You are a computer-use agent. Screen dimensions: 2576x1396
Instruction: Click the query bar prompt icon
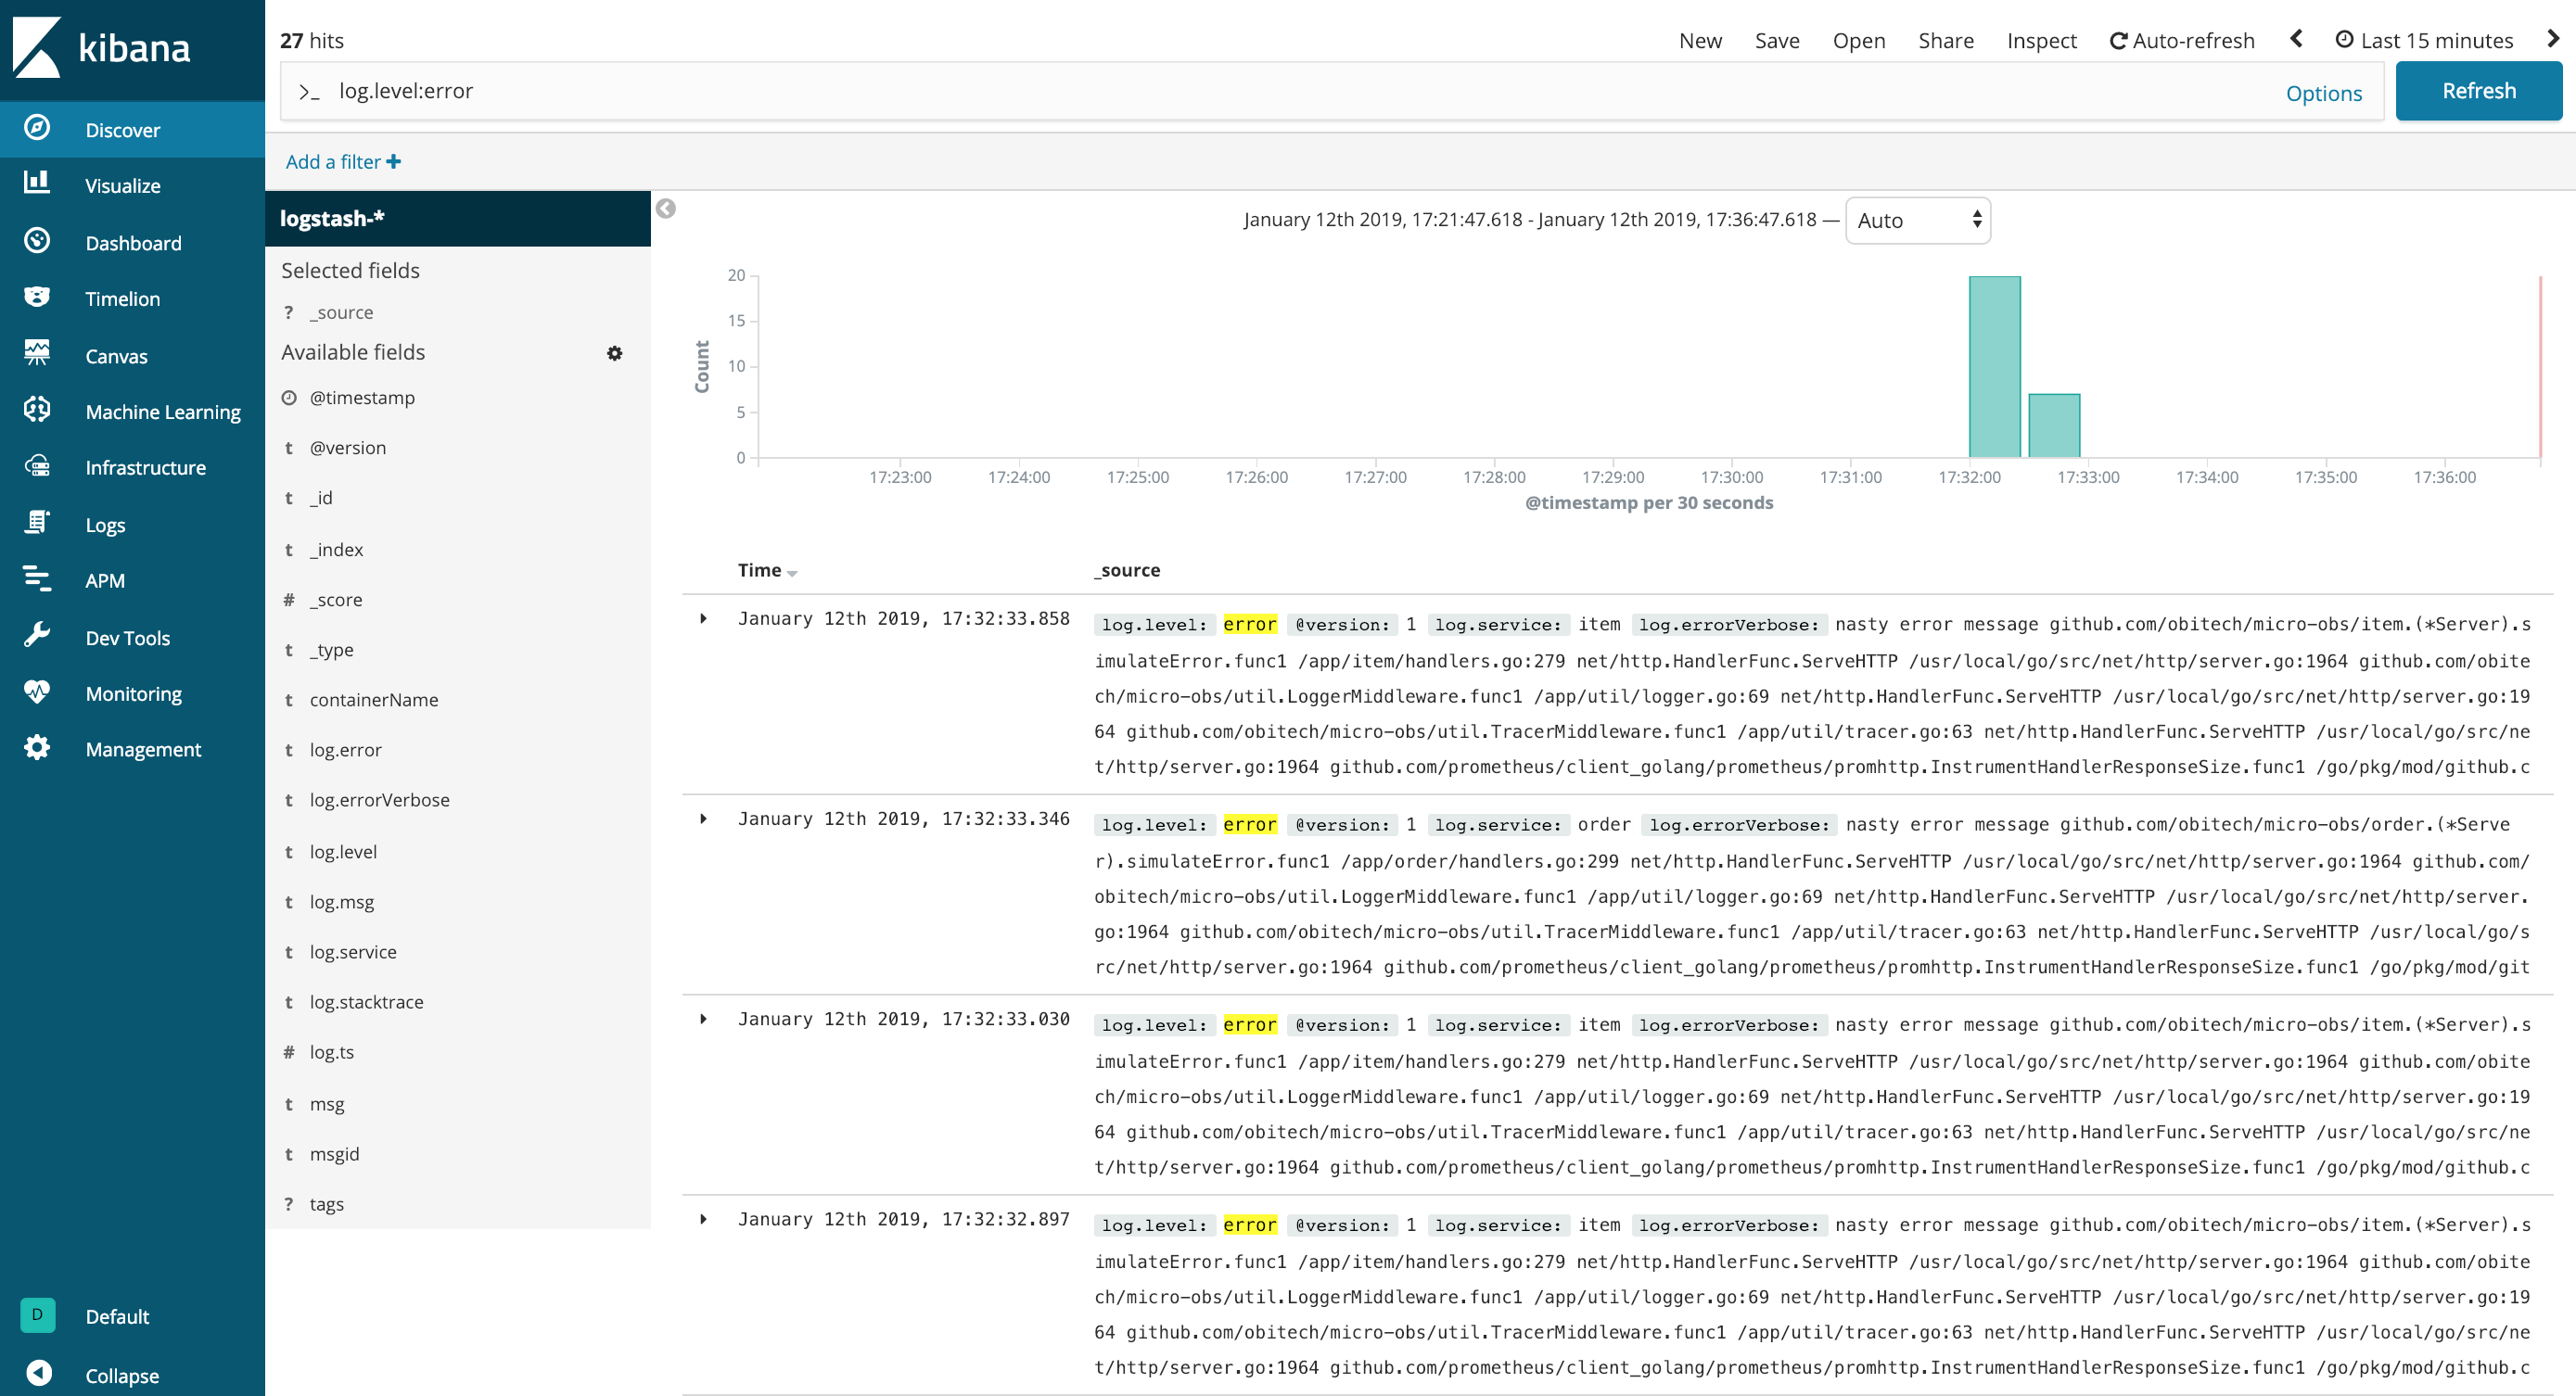tap(309, 92)
